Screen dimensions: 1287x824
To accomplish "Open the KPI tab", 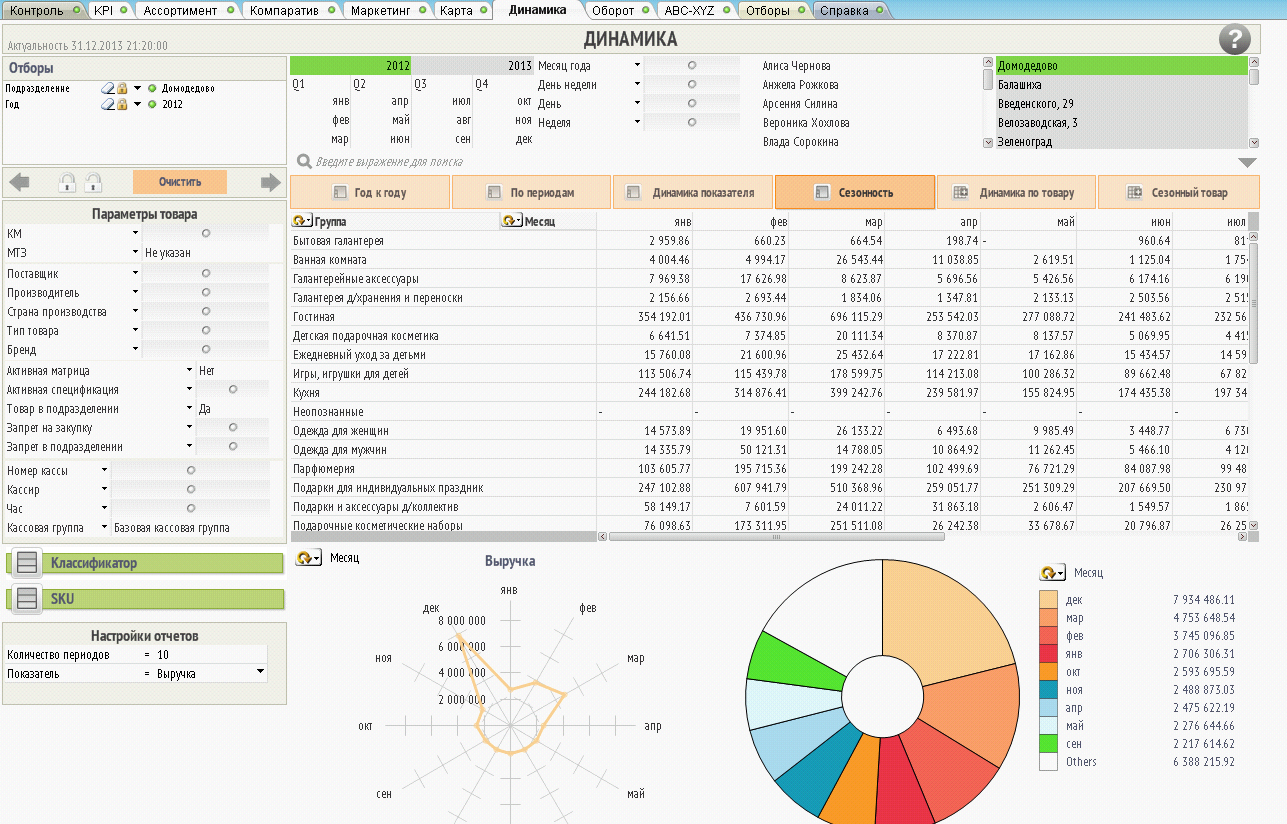I will 109,10.
